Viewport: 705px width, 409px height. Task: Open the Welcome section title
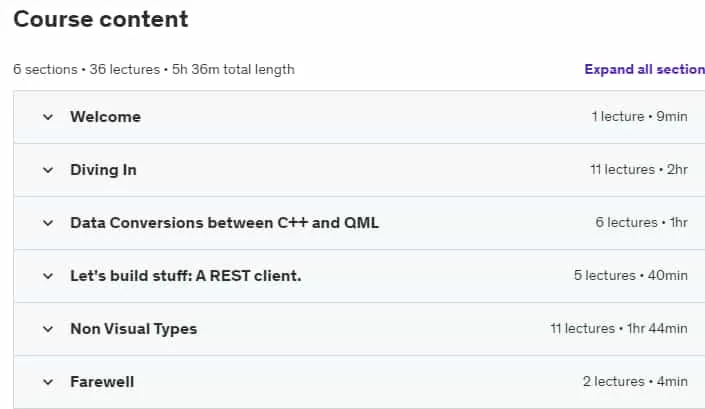(x=106, y=117)
